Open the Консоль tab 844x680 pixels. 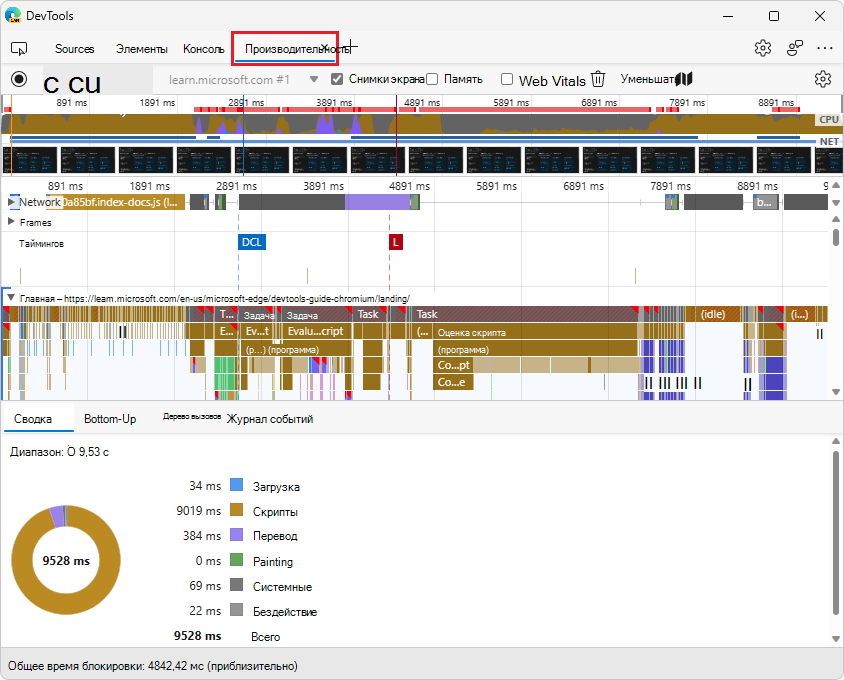[203, 49]
